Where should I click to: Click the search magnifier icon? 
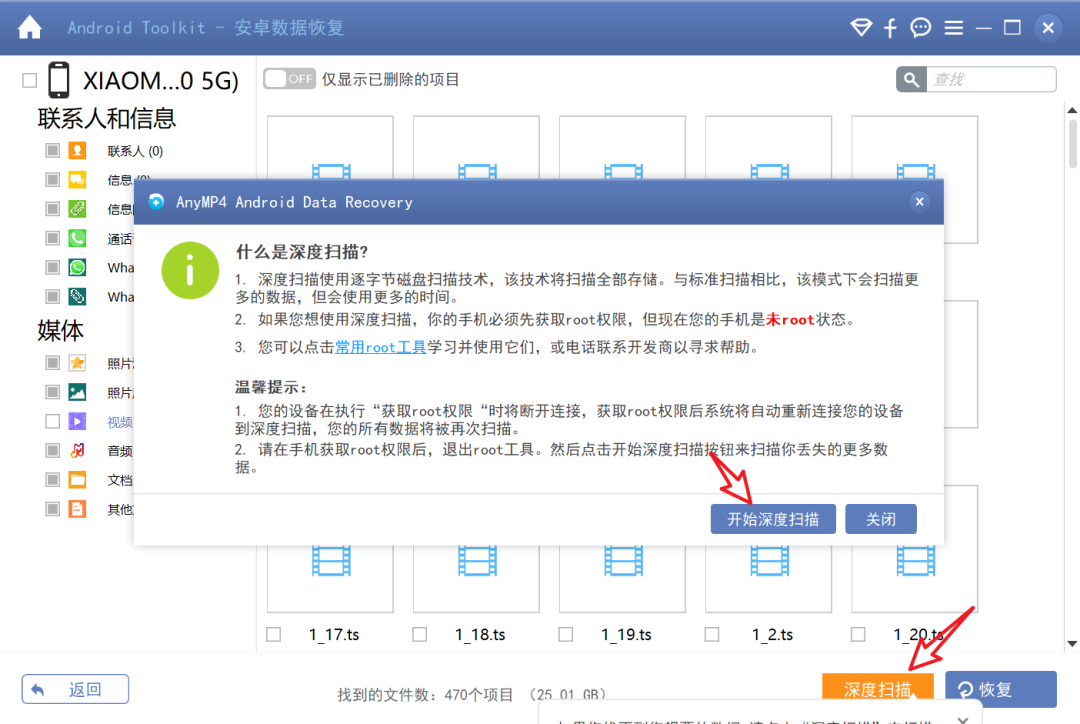911,79
